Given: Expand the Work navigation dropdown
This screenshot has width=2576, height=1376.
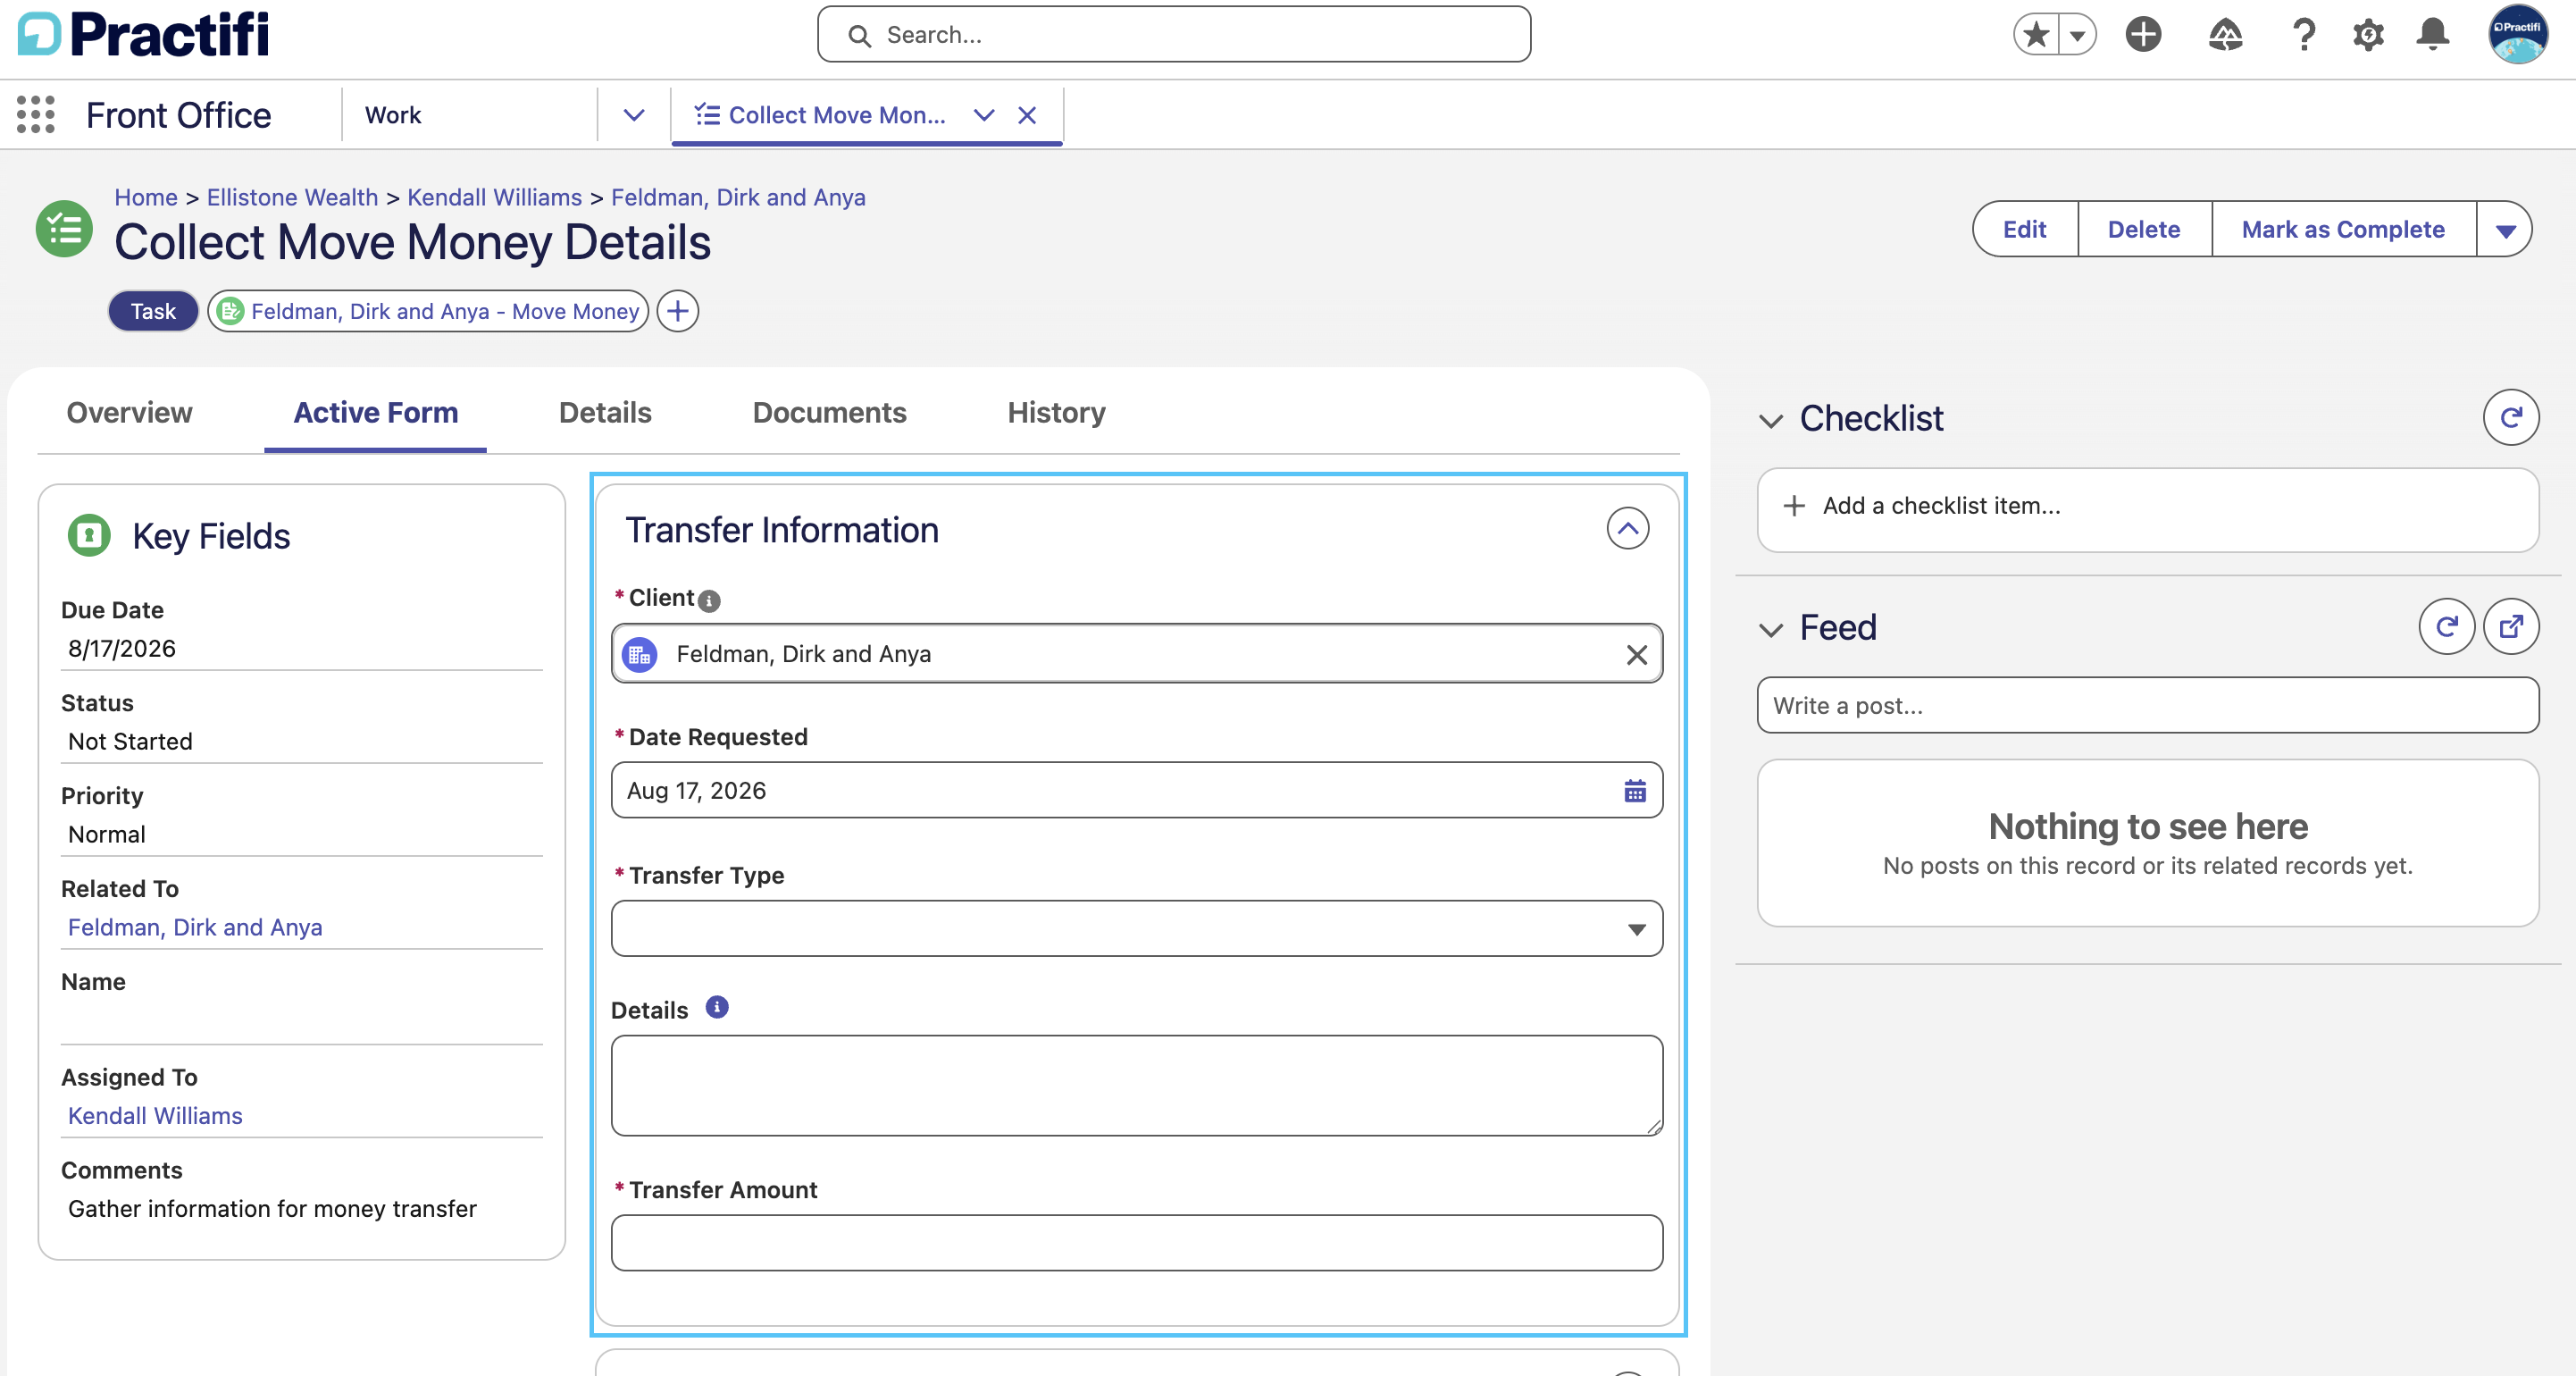Looking at the screenshot, I should click(x=634, y=115).
